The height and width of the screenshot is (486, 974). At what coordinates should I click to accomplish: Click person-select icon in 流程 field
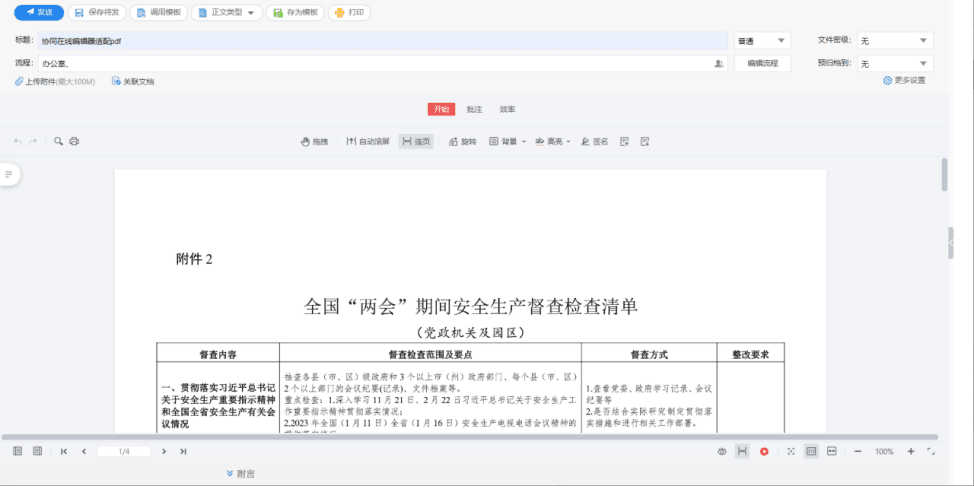[x=719, y=63]
